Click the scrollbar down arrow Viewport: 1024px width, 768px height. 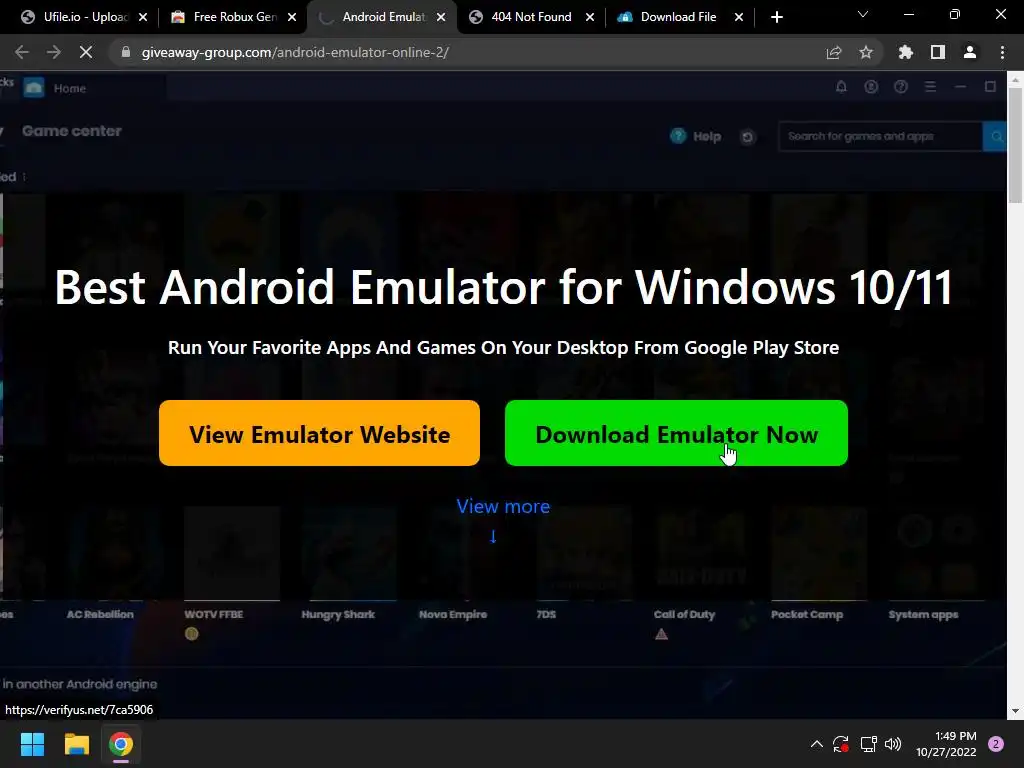[x=1015, y=711]
